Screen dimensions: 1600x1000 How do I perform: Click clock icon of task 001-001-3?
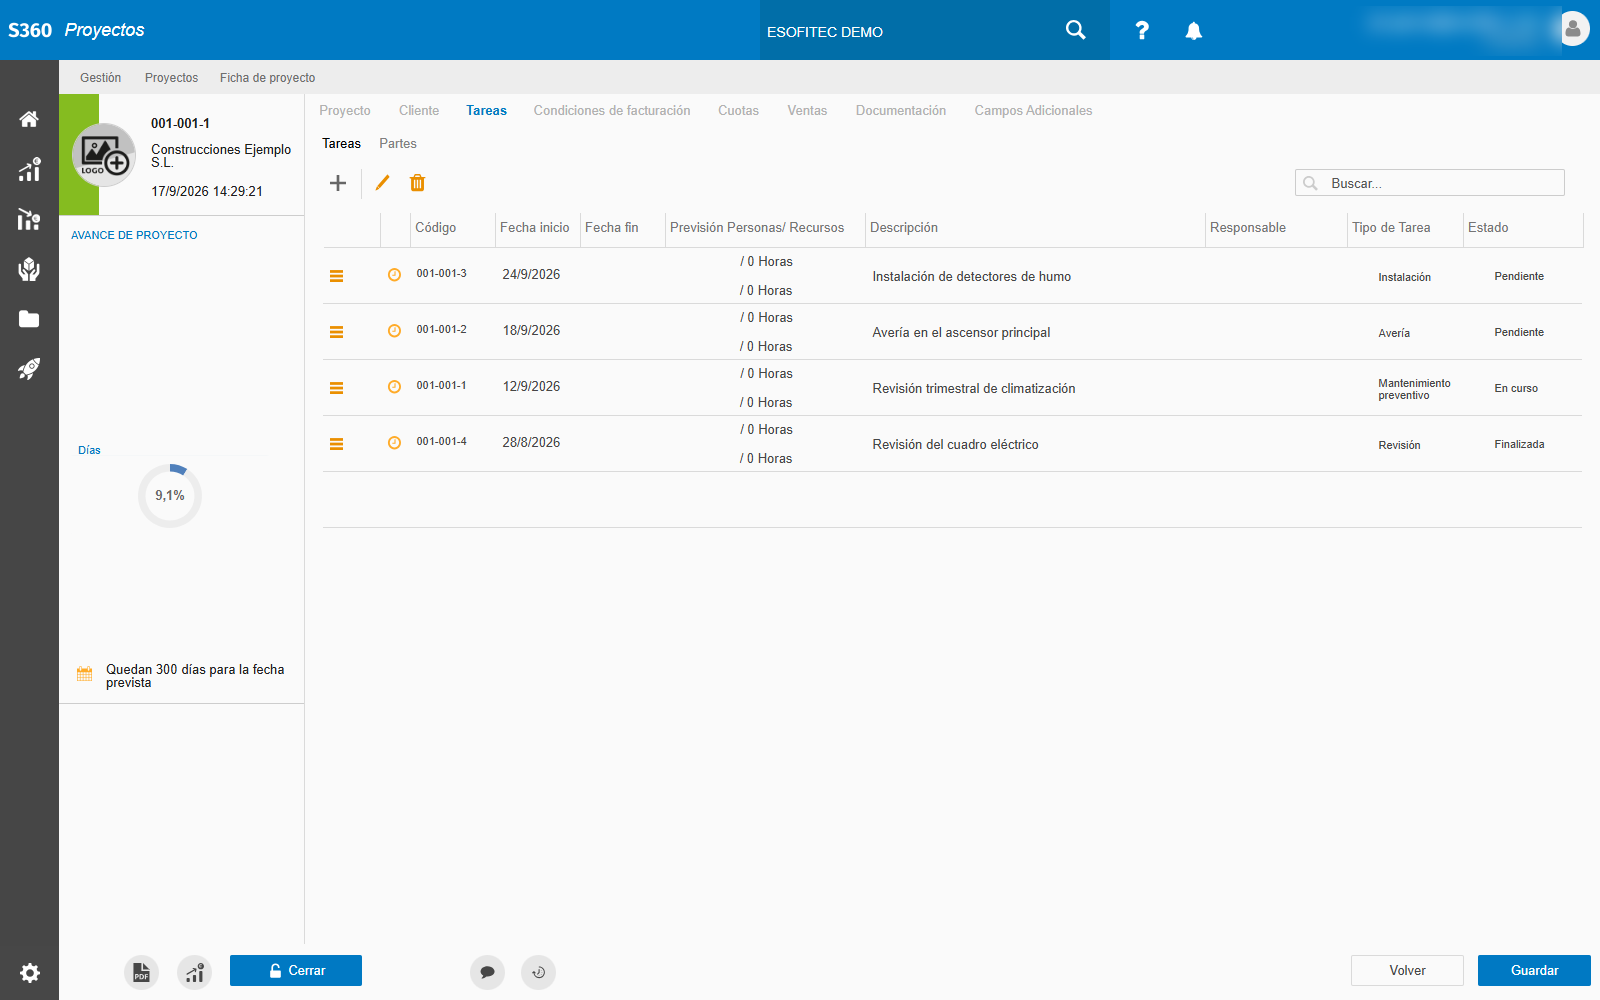394,275
